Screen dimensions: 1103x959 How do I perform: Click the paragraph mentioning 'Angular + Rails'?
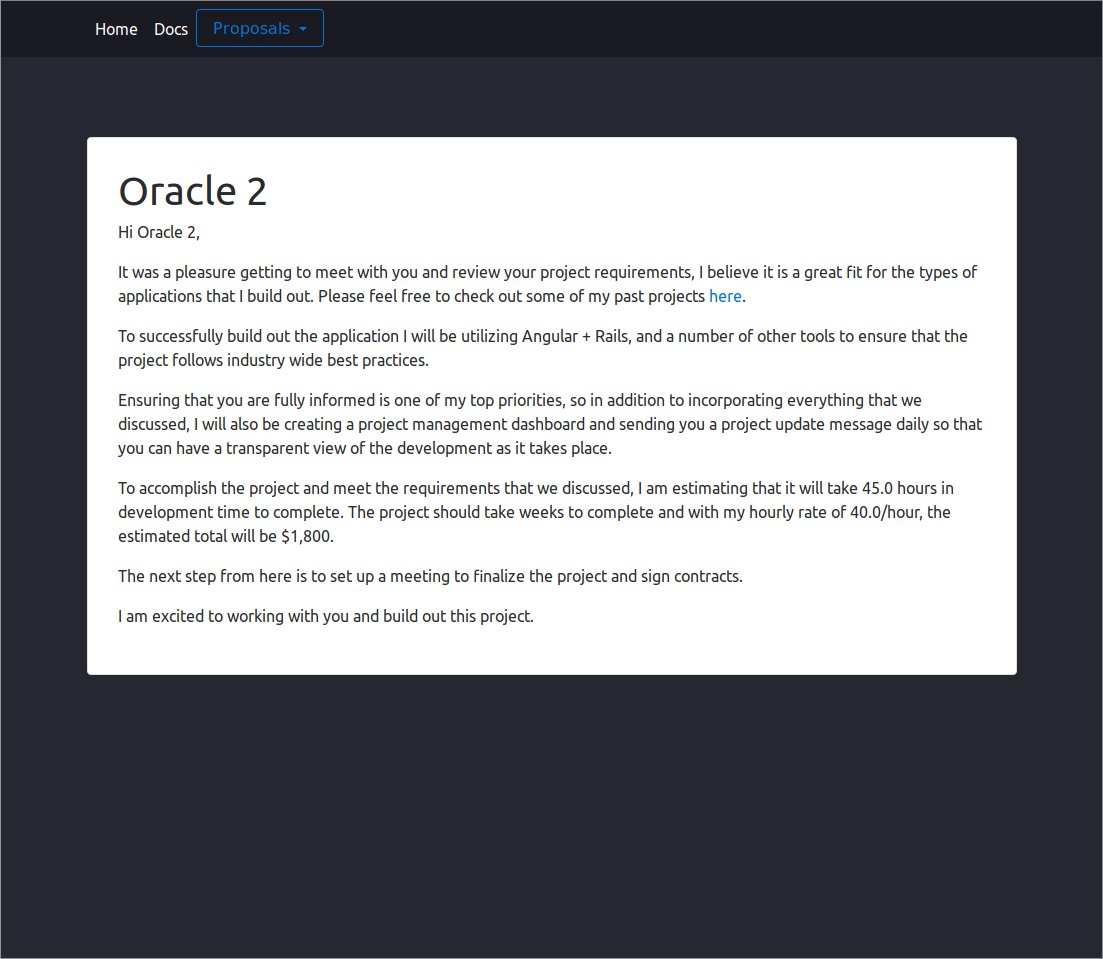[542, 348]
